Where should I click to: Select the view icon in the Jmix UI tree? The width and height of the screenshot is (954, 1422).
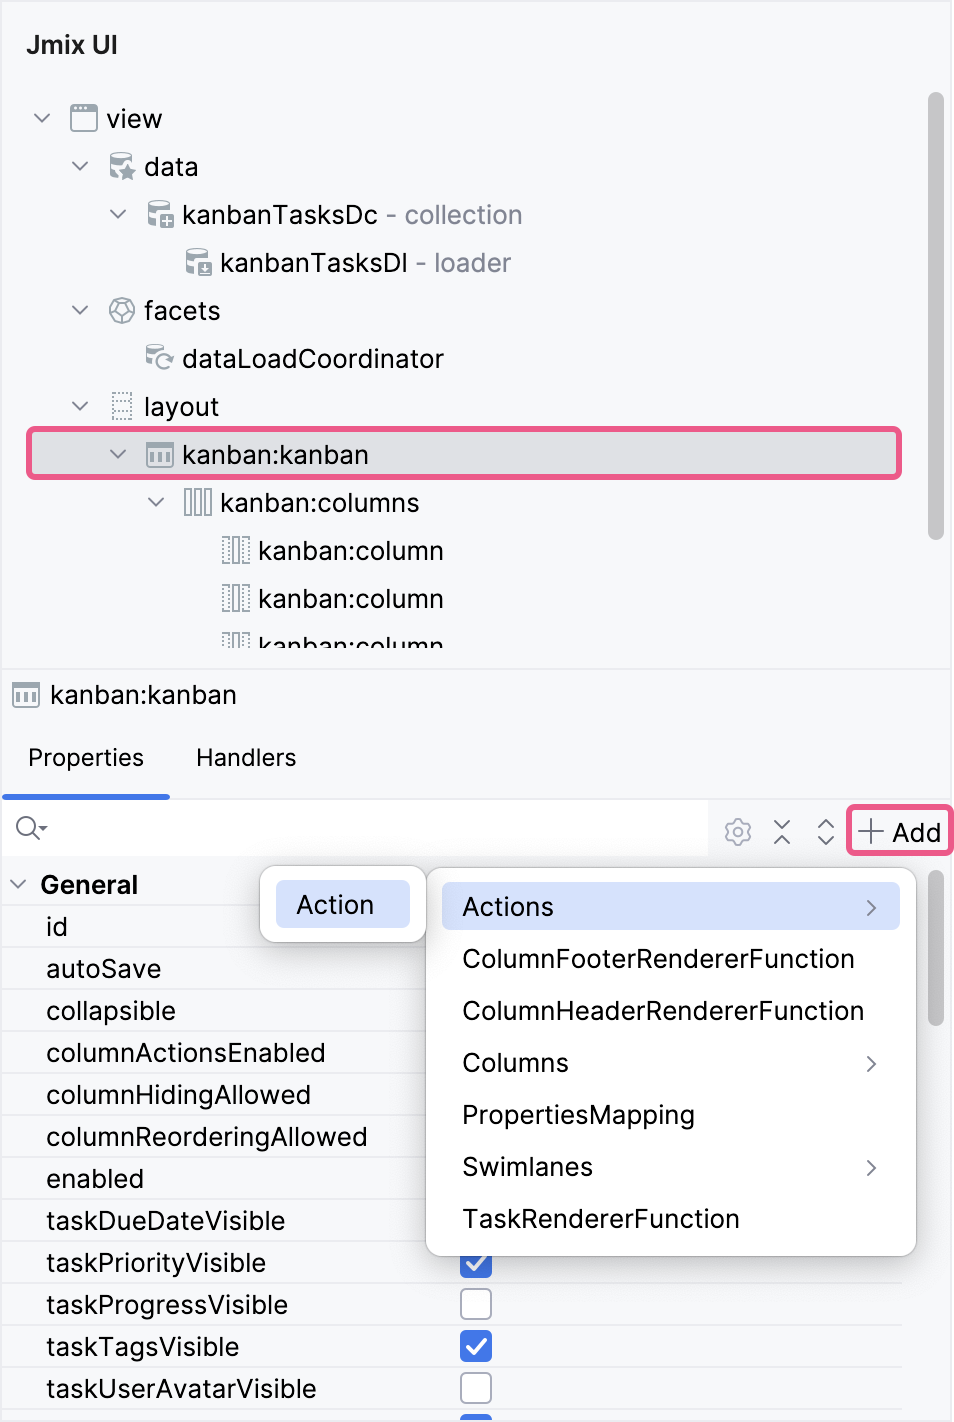82,118
